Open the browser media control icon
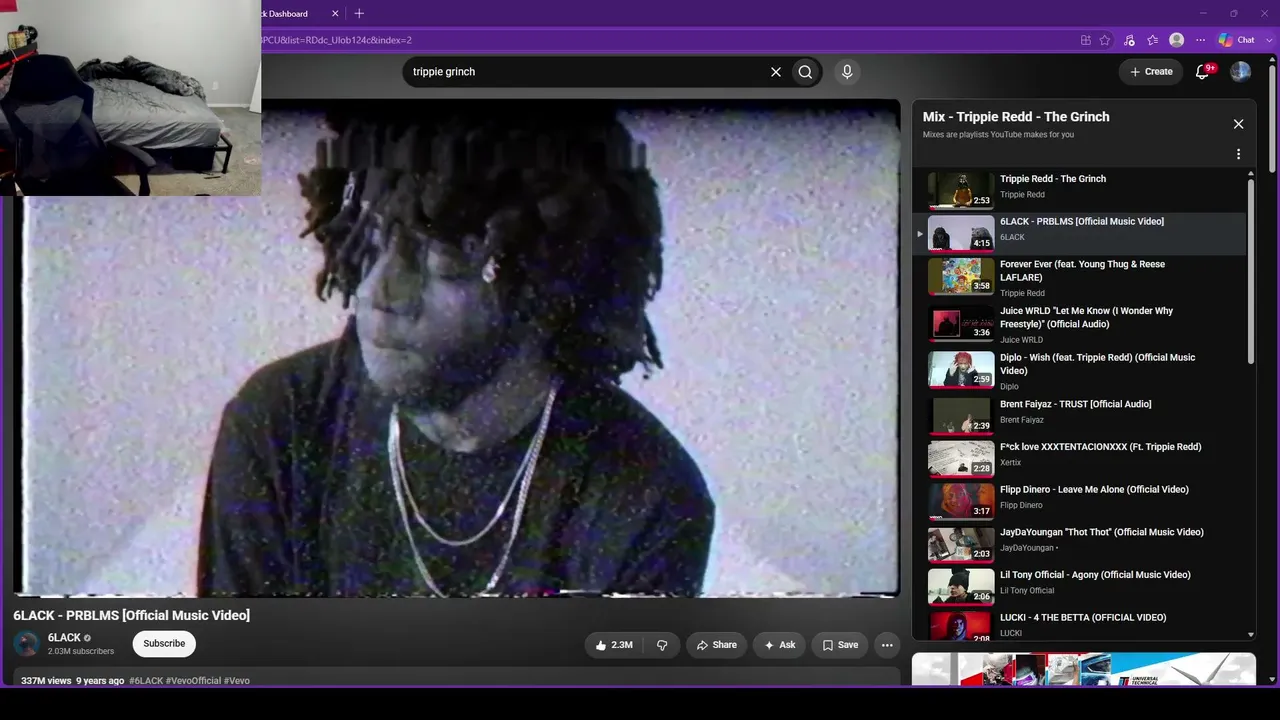This screenshot has height=720, width=1280. pos(1129,40)
